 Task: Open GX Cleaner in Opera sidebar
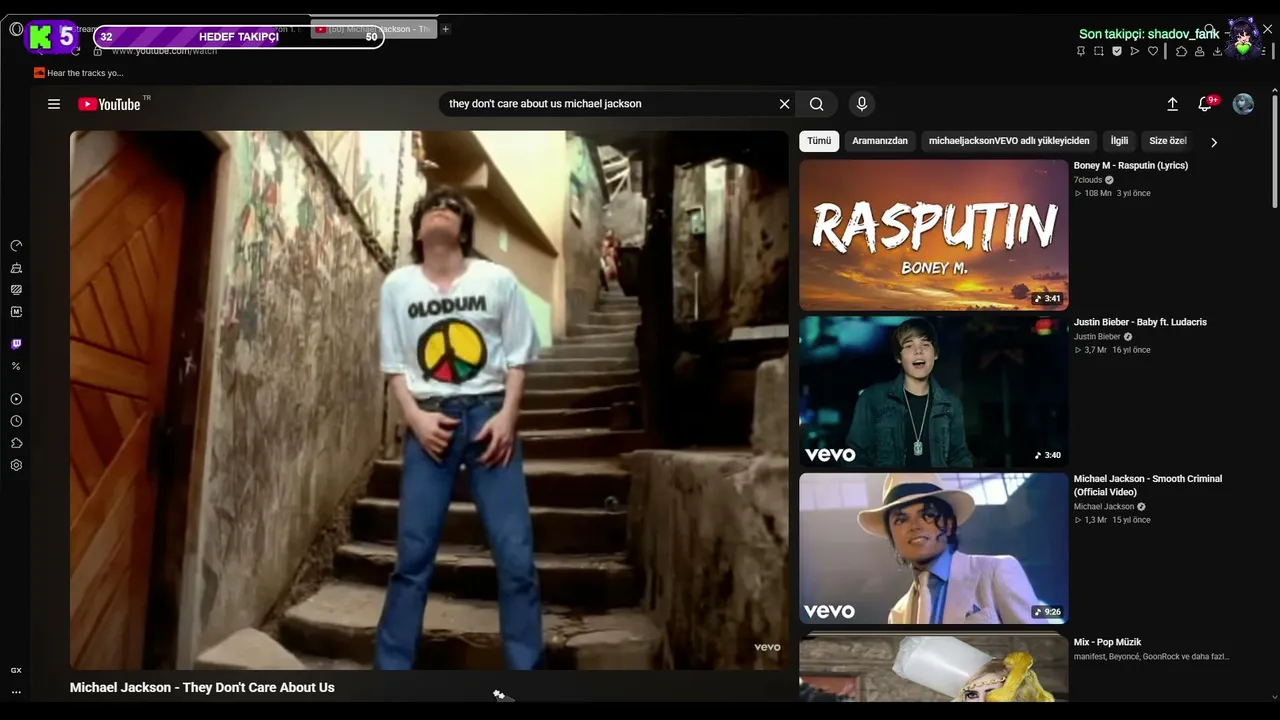pos(16,268)
